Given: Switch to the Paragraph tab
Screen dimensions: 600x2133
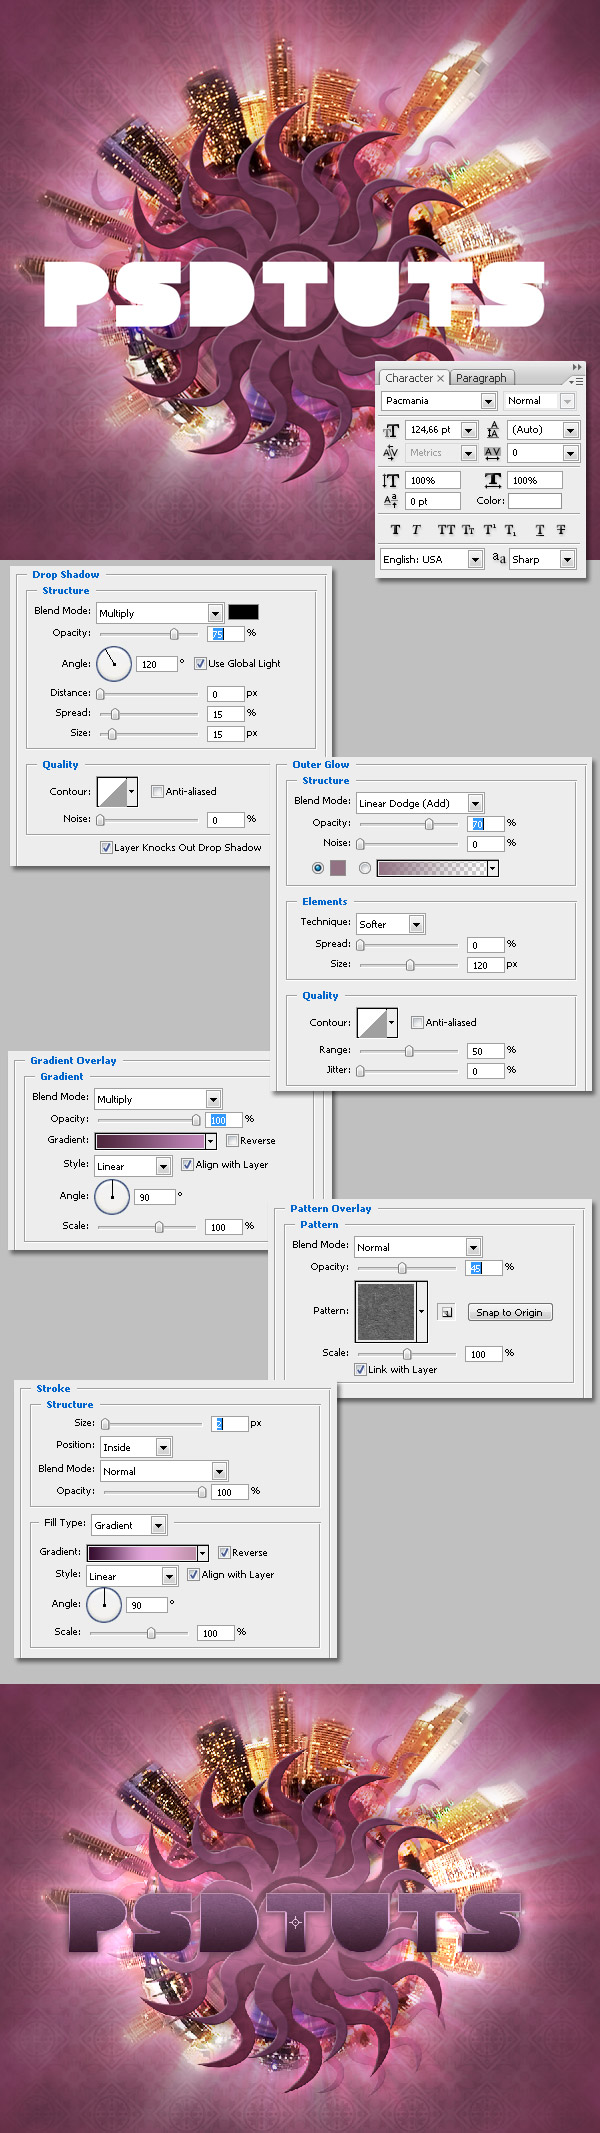Looking at the screenshot, I should click(x=481, y=378).
